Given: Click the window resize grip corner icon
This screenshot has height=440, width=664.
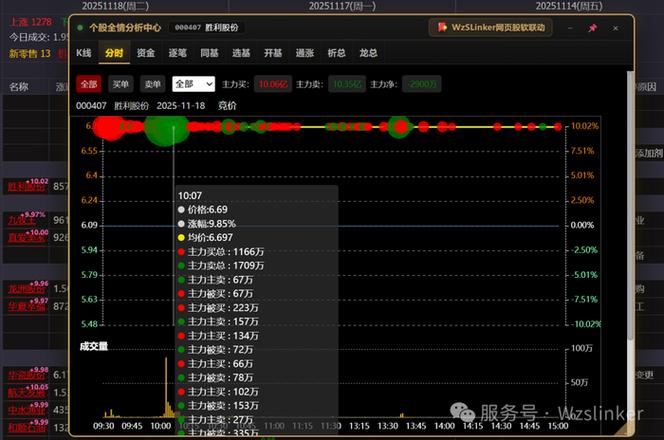Looking at the screenshot, I should tap(622, 429).
